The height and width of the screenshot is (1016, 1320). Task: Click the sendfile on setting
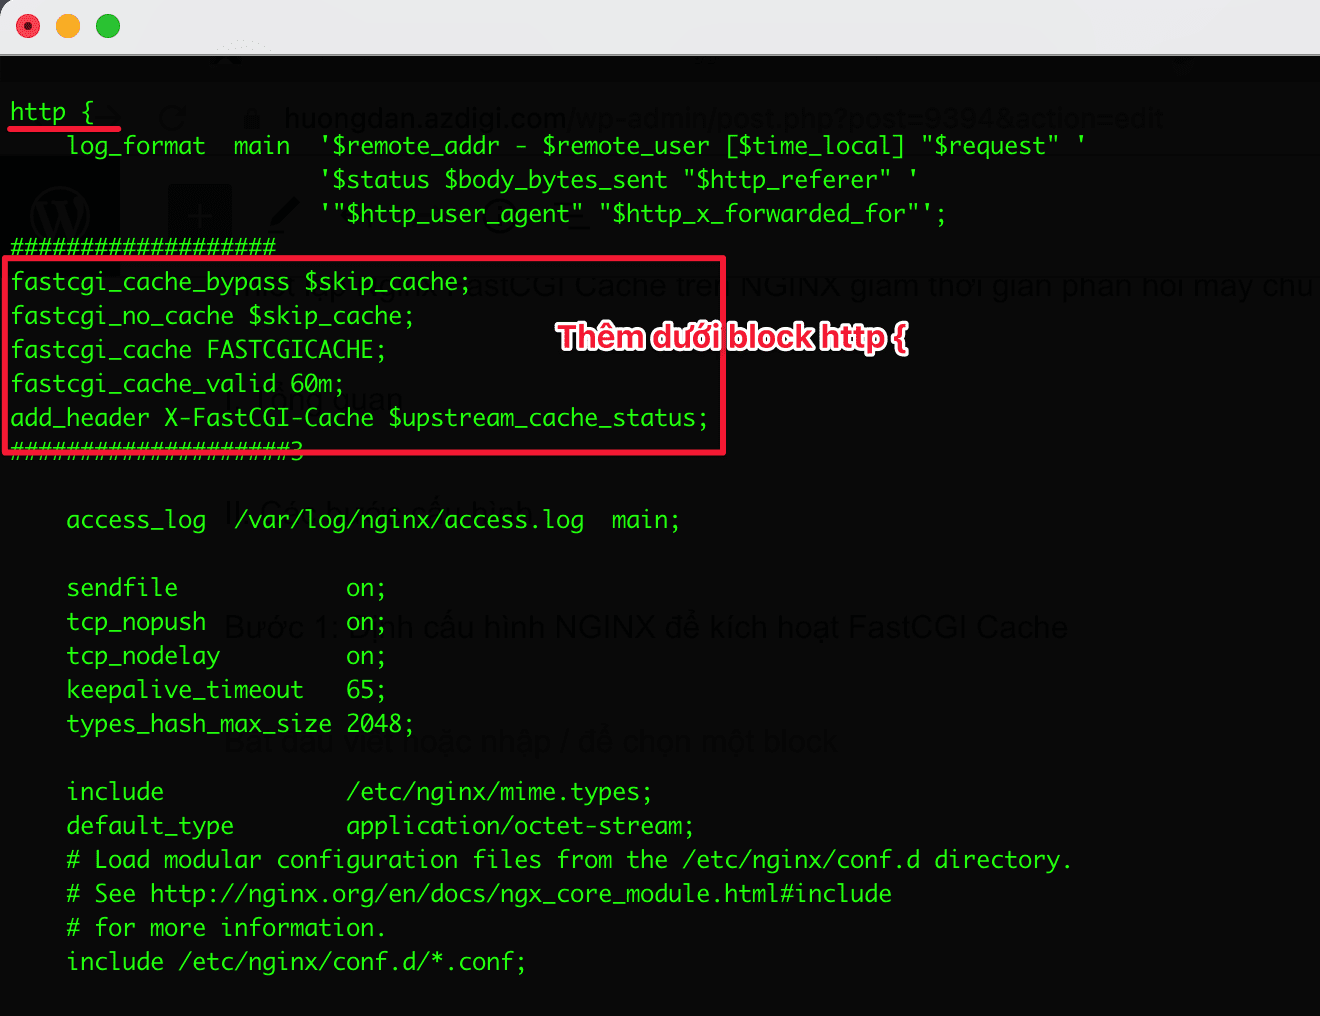[225, 588]
